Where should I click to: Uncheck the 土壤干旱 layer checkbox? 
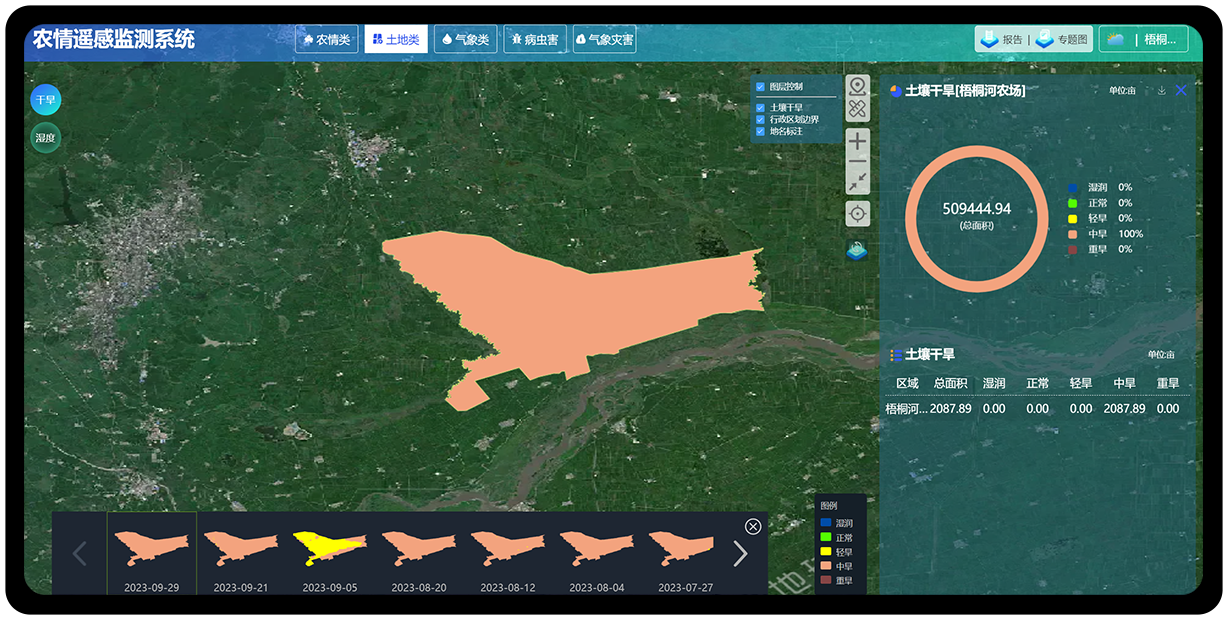761,107
